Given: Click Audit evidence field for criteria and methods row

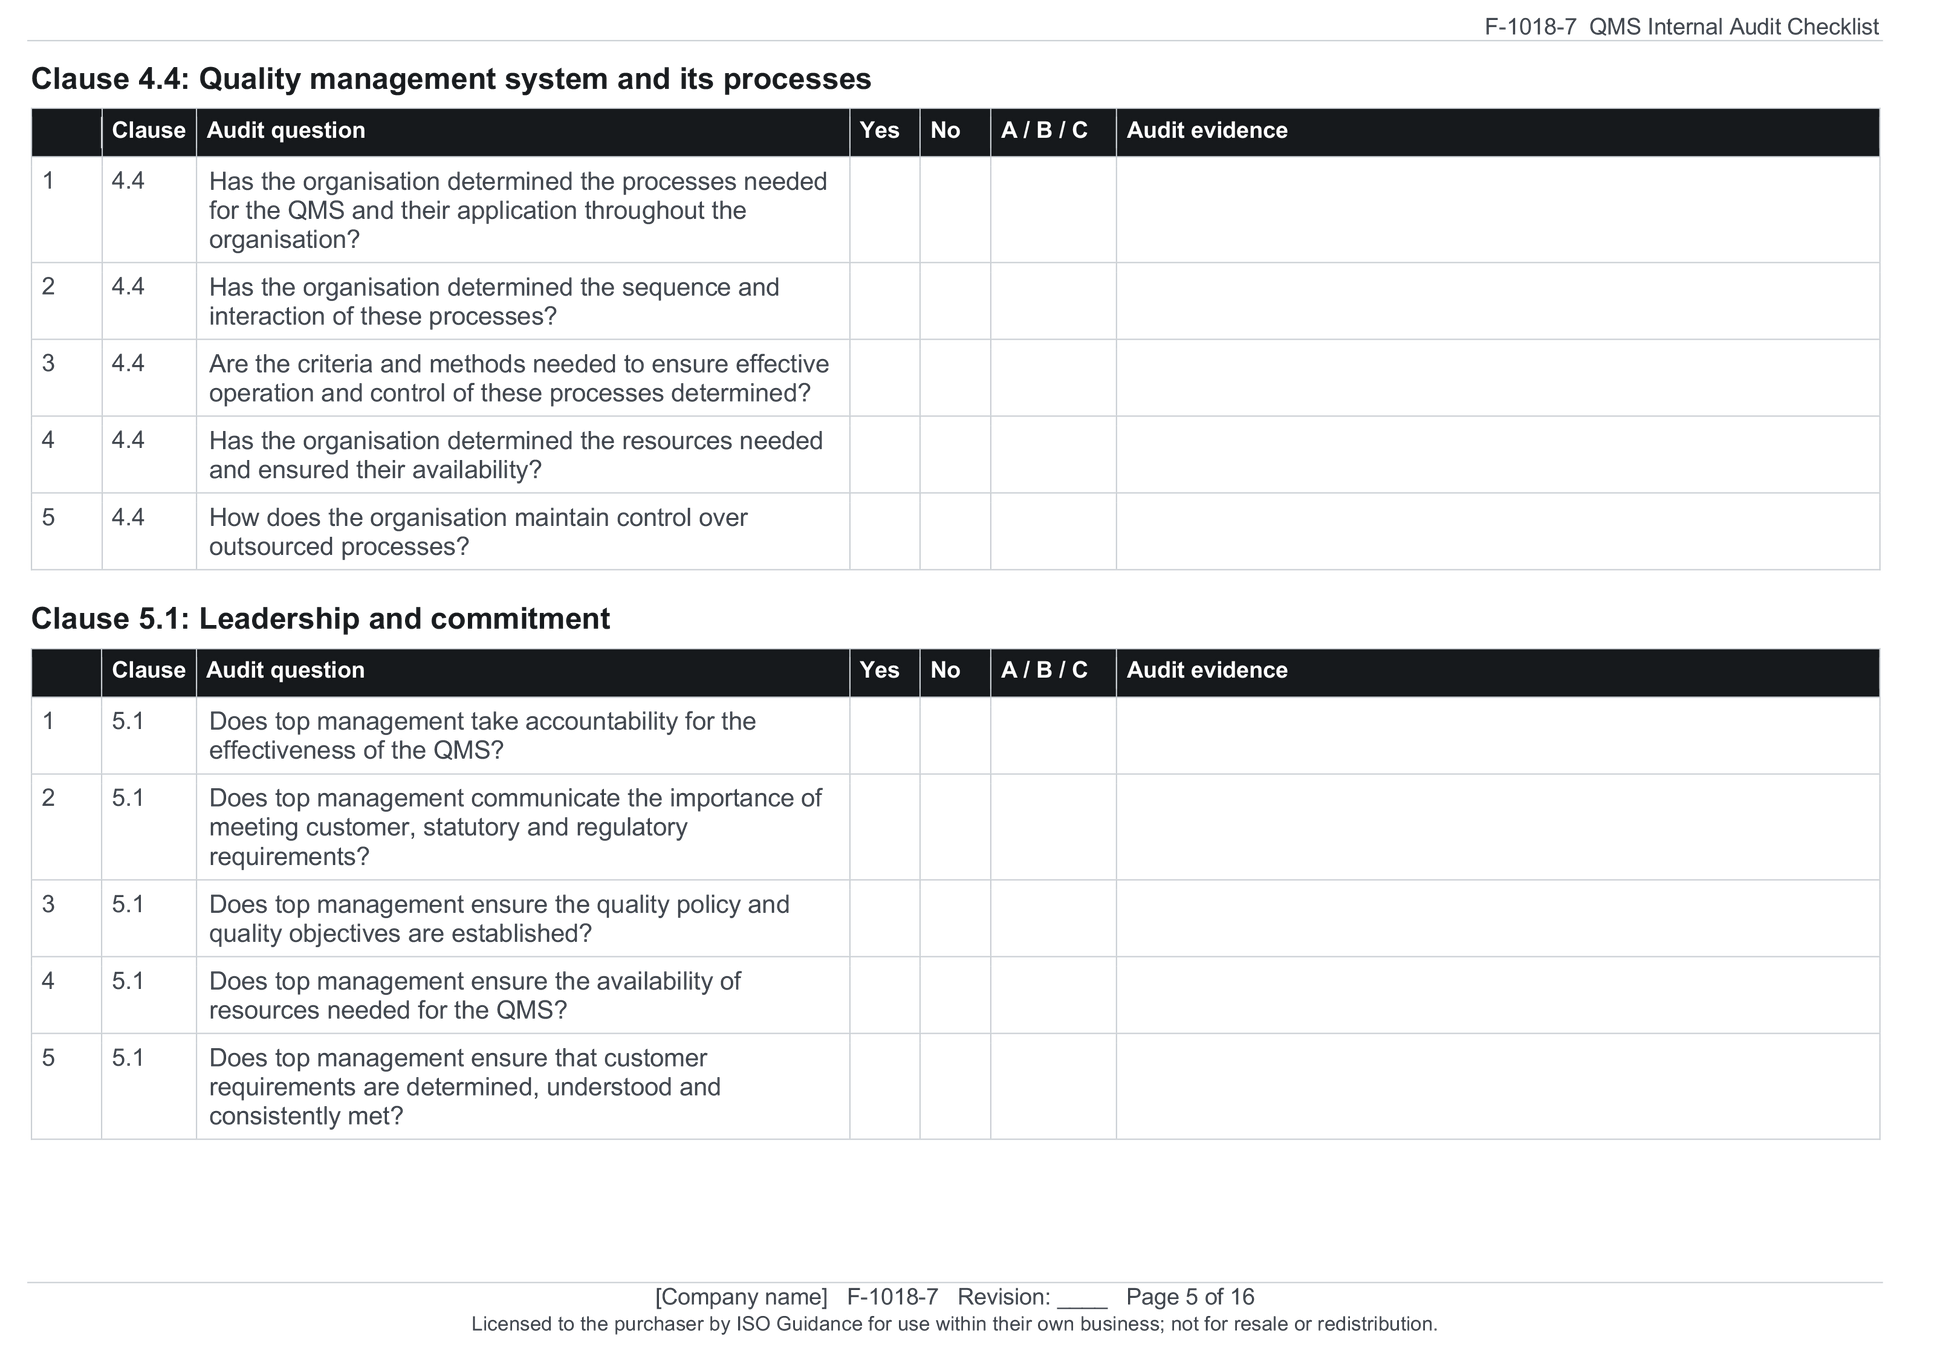Looking at the screenshot, I should [1497, 378].
